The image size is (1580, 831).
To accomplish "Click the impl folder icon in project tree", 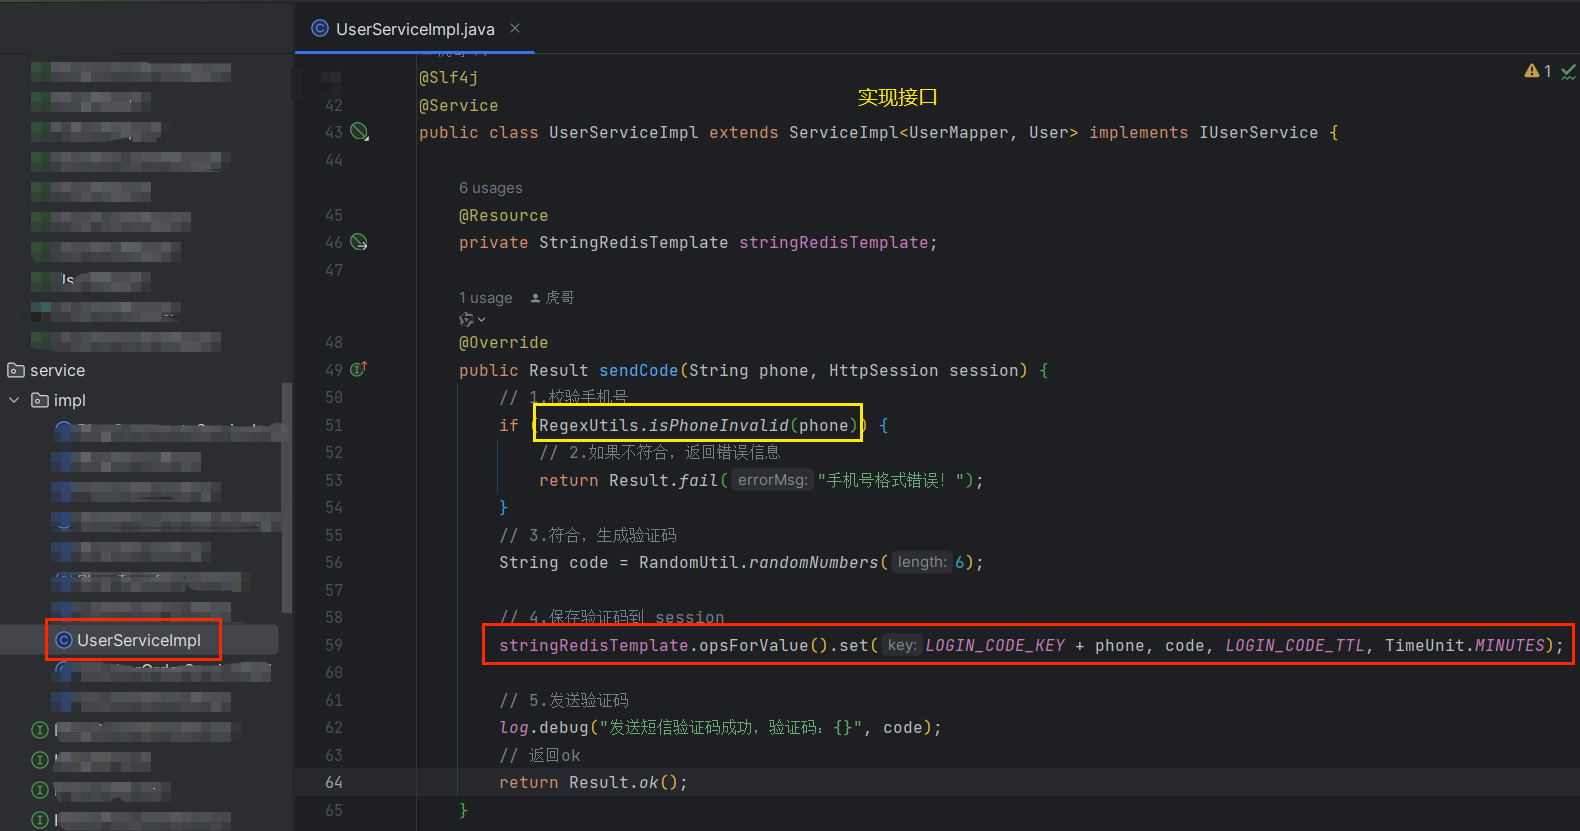I will [x=40, y=400].
